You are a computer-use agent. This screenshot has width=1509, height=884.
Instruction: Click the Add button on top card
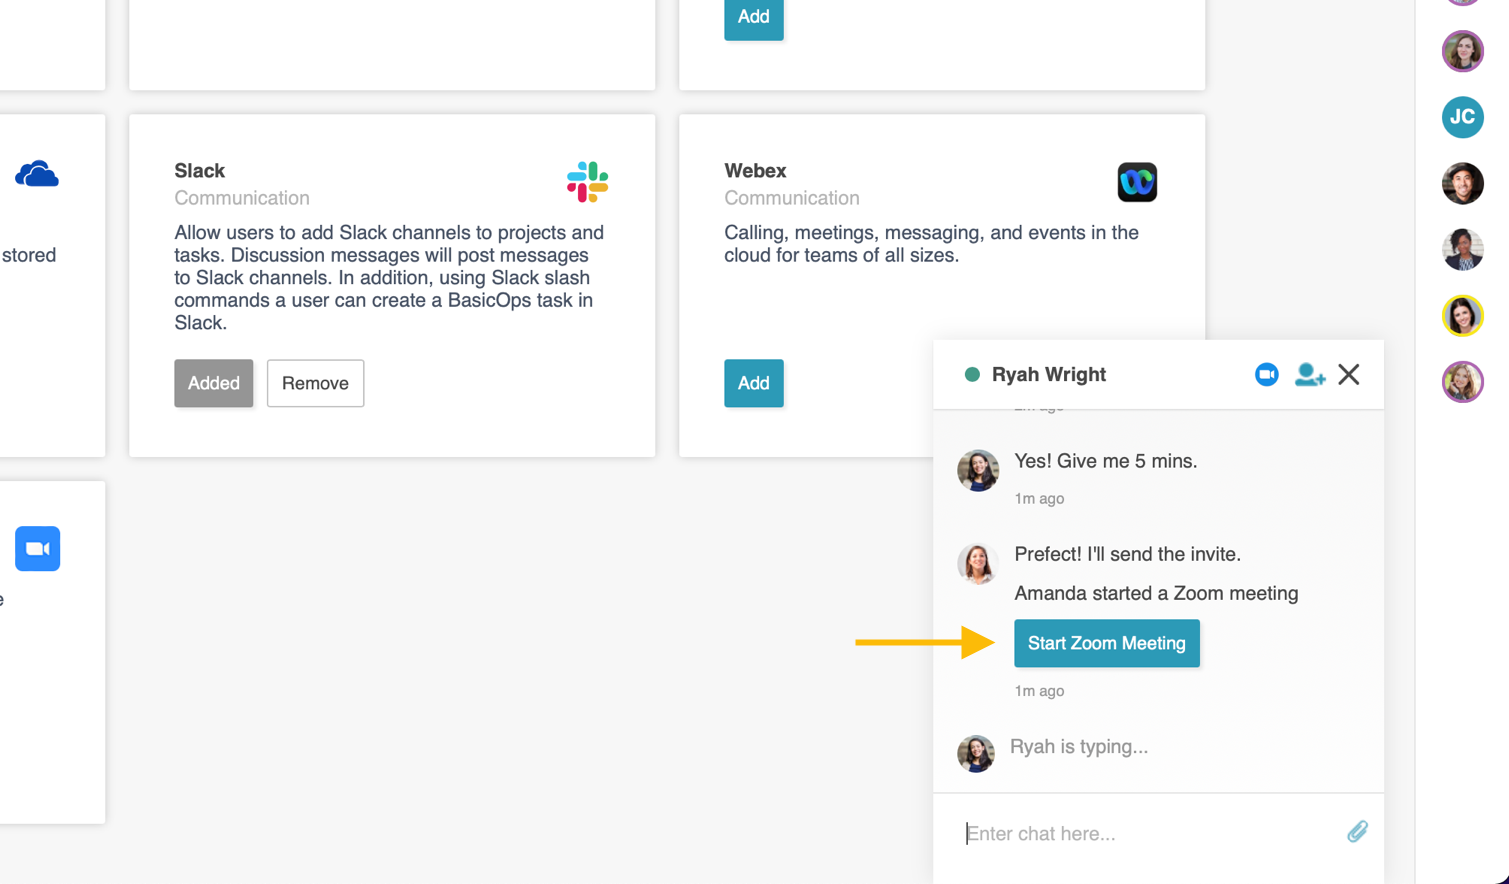(x=754, y=17)
